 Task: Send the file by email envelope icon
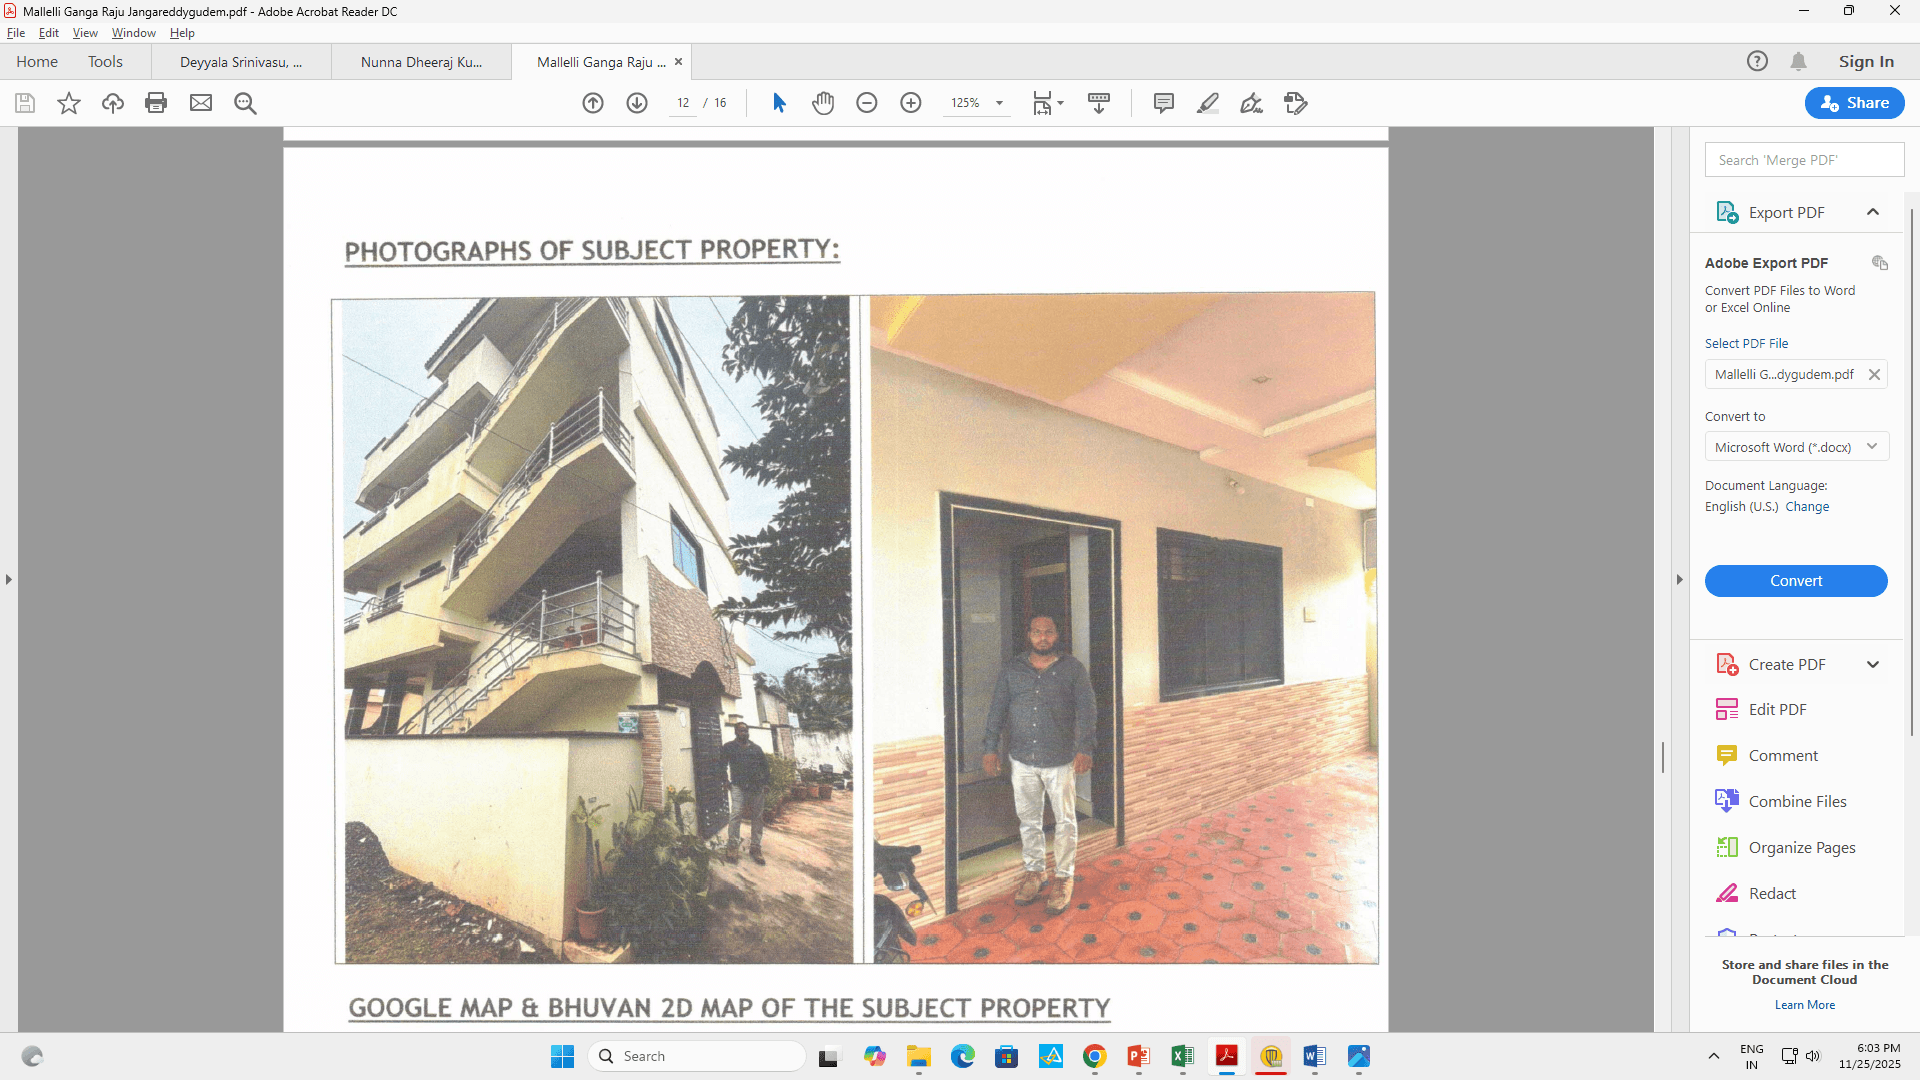pyautogui.click(x=201, y=103)
